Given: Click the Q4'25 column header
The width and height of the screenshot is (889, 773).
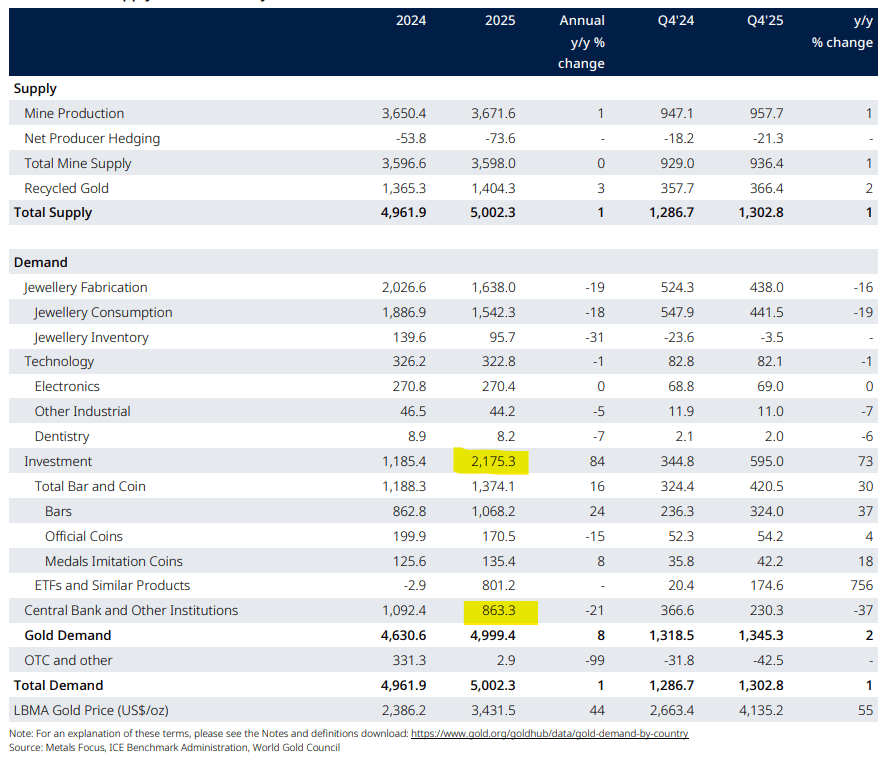Looking at the screenshot, I should 765,20.
